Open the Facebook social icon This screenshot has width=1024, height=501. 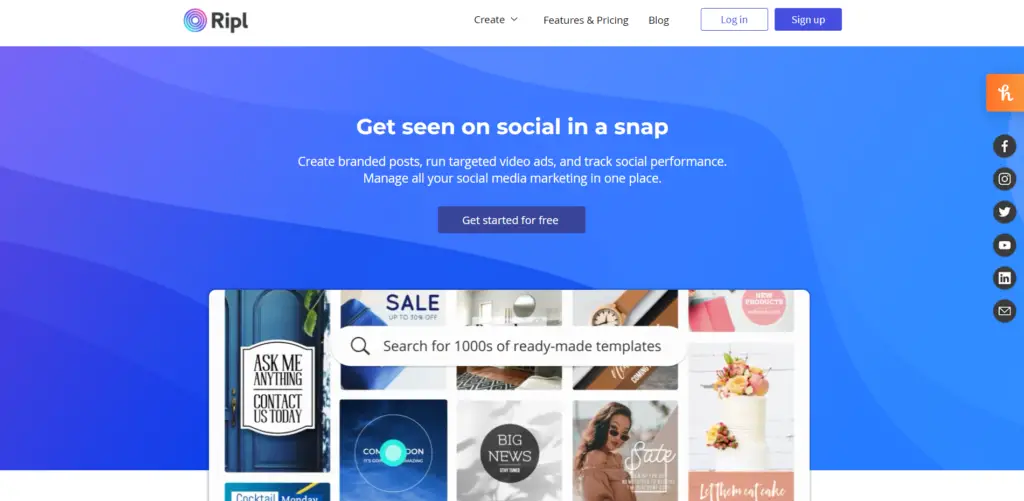click(x=1004, y=146)
